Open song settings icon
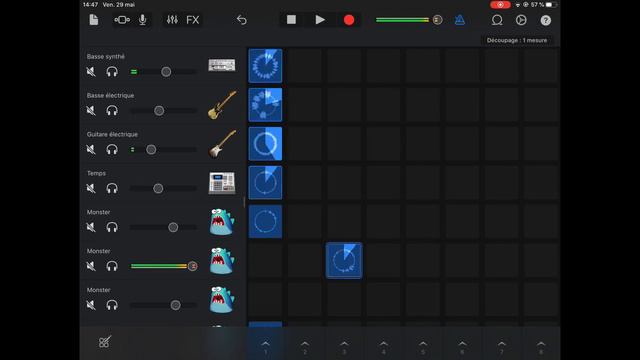The height and width of the screenshot is (360, 640). [x=521, y=20]
